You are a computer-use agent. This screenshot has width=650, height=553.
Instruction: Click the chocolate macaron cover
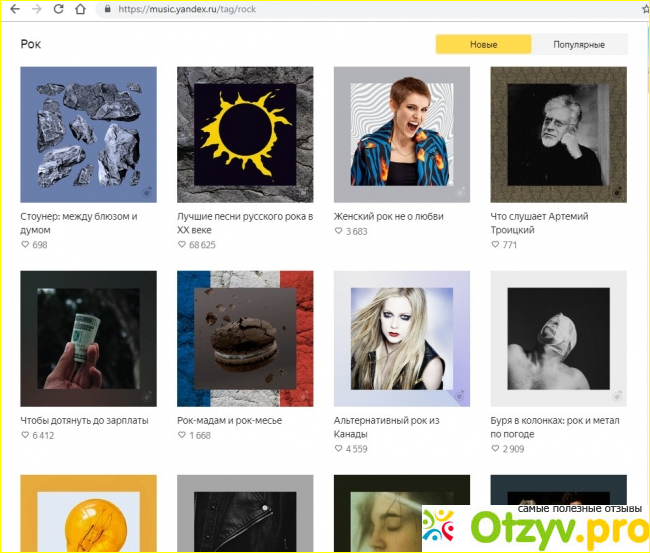pos(245,339)
